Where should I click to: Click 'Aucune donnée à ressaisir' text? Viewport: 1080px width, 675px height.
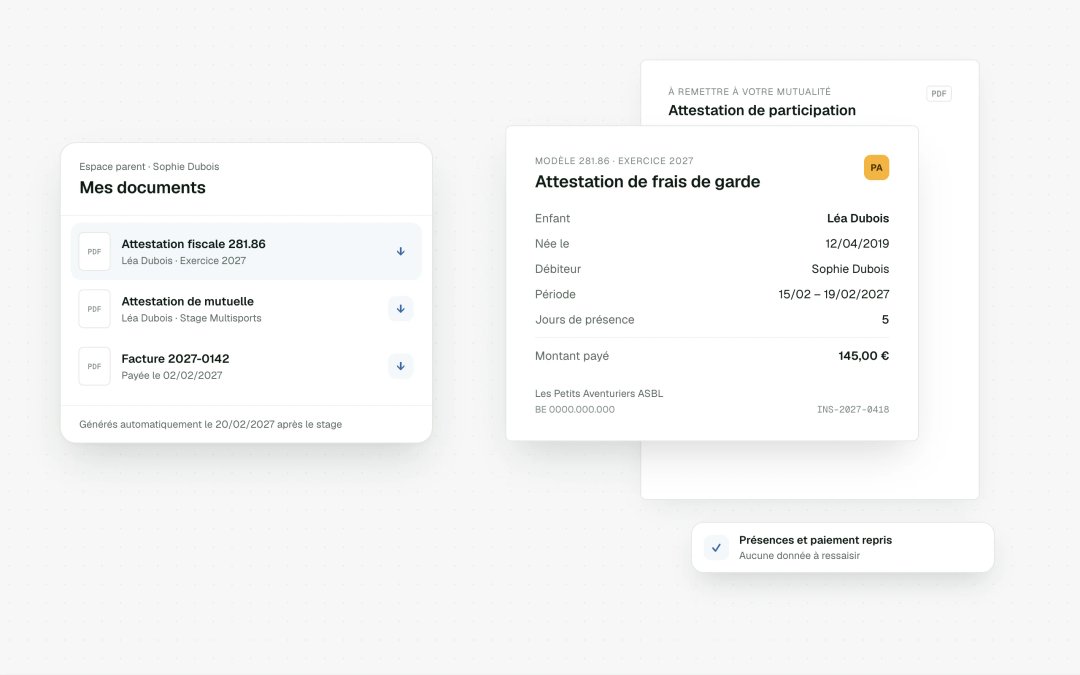tap(800, 556)
